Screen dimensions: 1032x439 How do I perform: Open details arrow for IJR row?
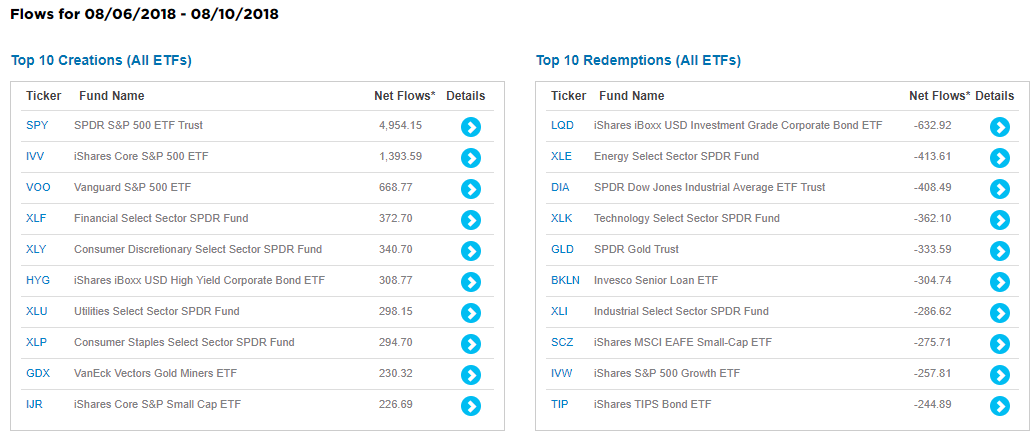(471, 405)
